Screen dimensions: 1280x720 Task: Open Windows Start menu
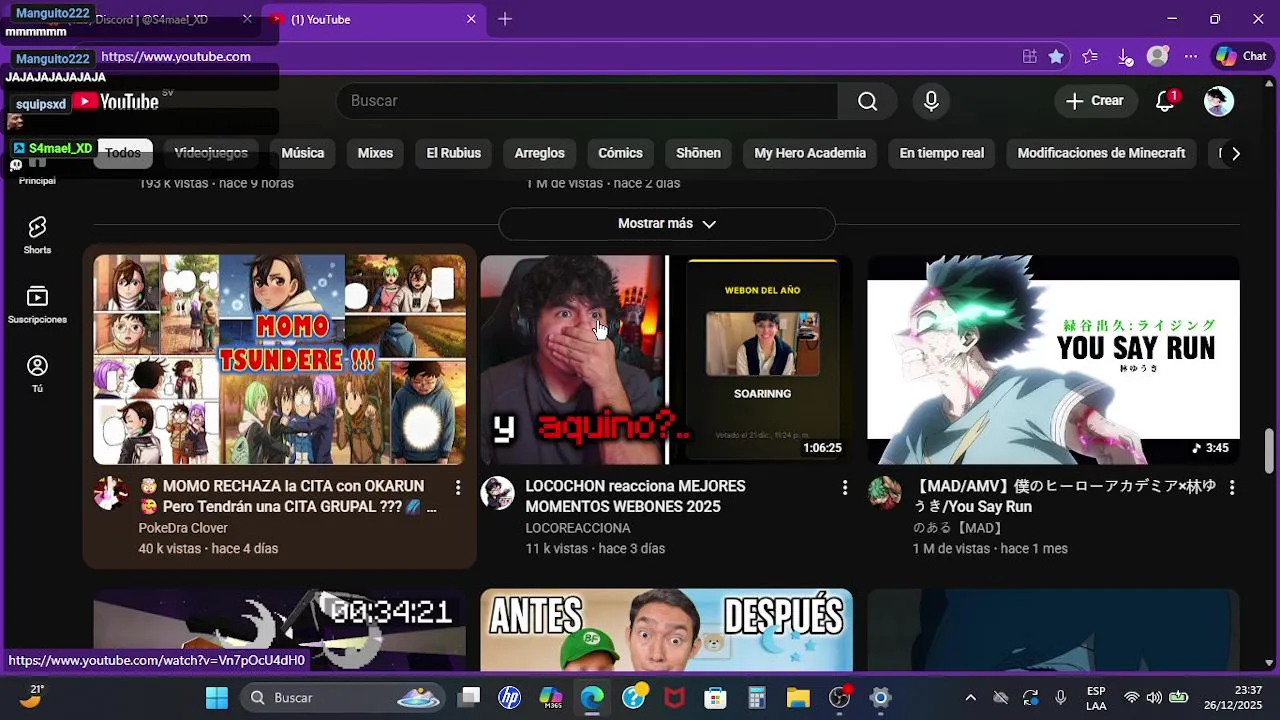coord(217,697)
